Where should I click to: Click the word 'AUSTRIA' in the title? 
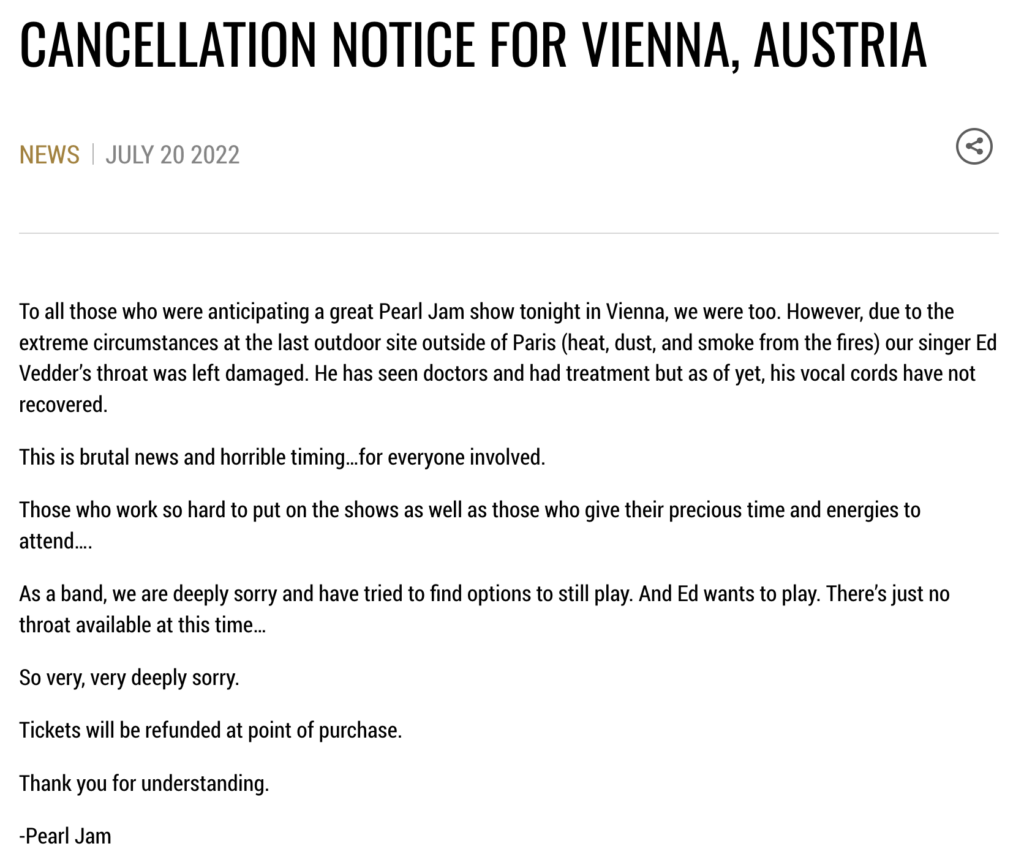point(840,45)
